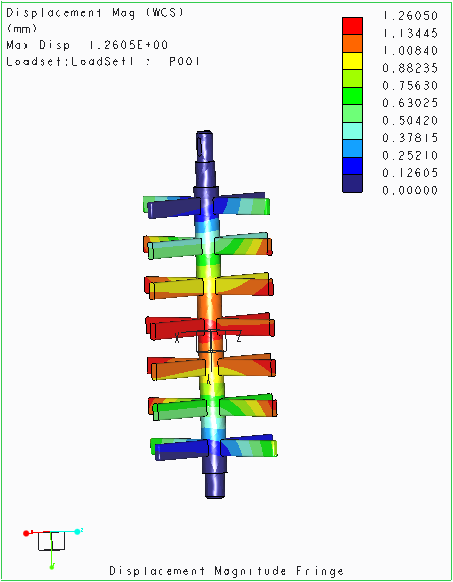Viewport: 453px width, 582px height.
Task: Click the orange legend swatch near 1.13445
Action: pyautogui.click(x=352, y=43)
